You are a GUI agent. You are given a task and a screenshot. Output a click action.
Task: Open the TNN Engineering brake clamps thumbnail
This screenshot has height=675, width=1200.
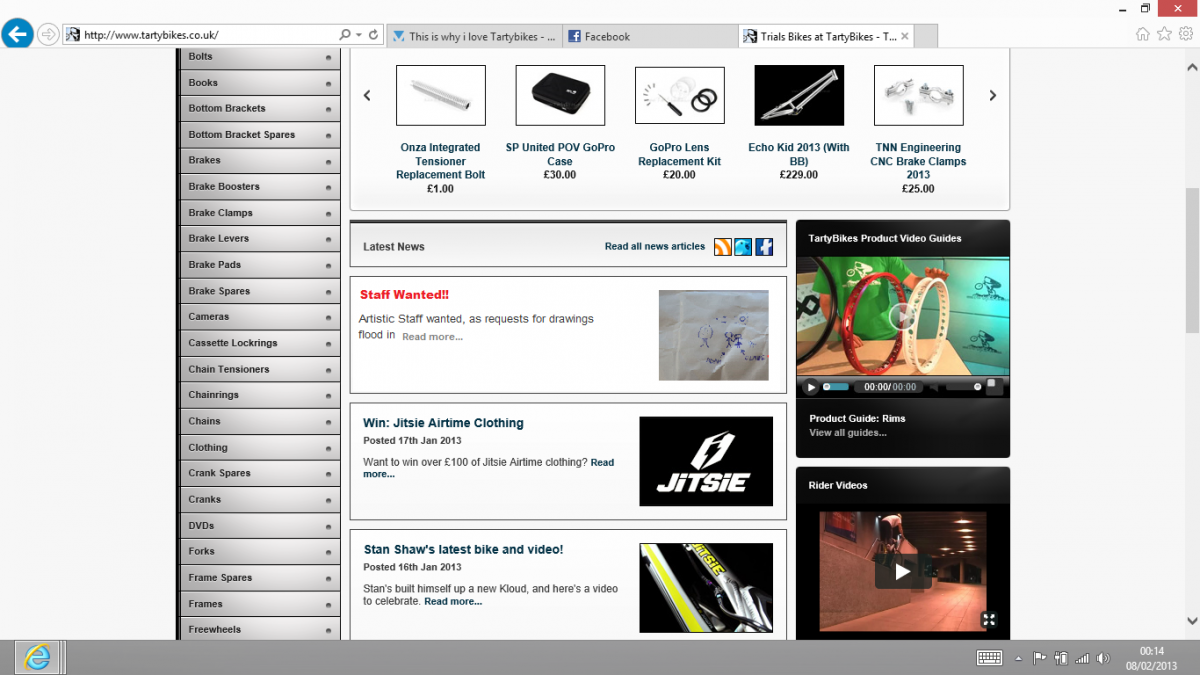click(919, 95)
